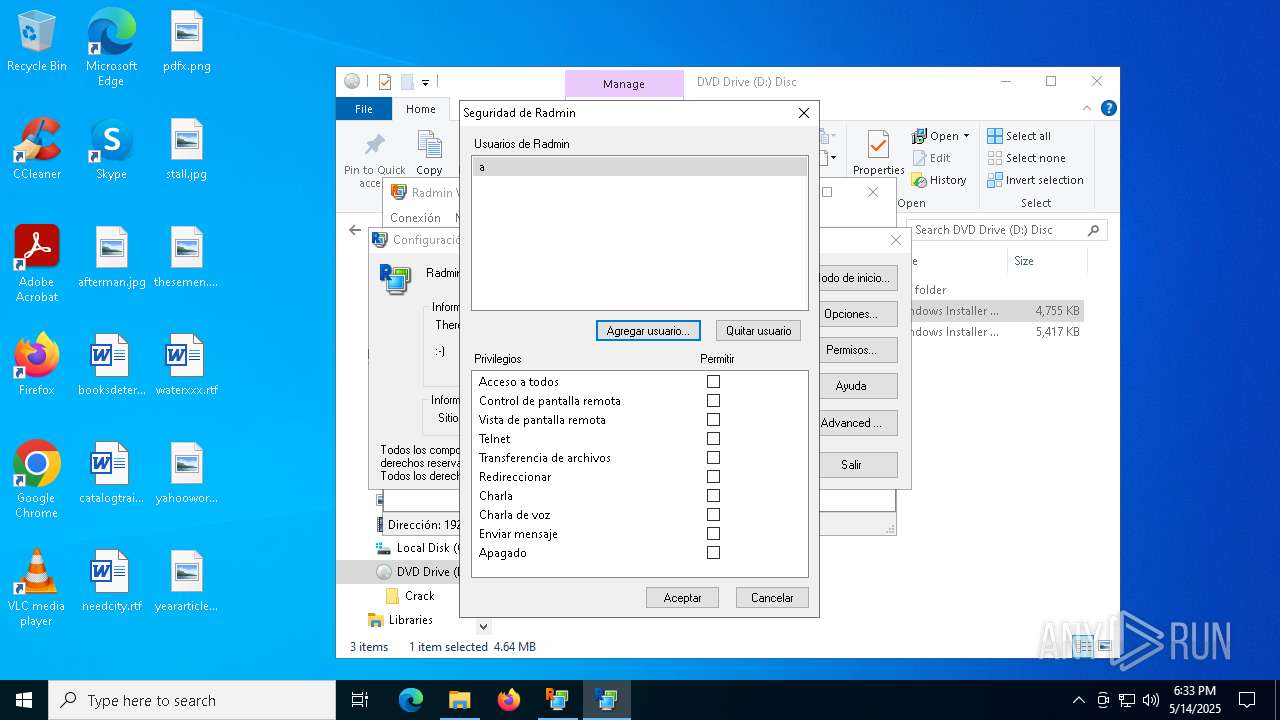Check the 'Acceso a todos' permission box
Image resolution: width=1280 pixels, height=720 pixels.
click(x=713, y=382)
